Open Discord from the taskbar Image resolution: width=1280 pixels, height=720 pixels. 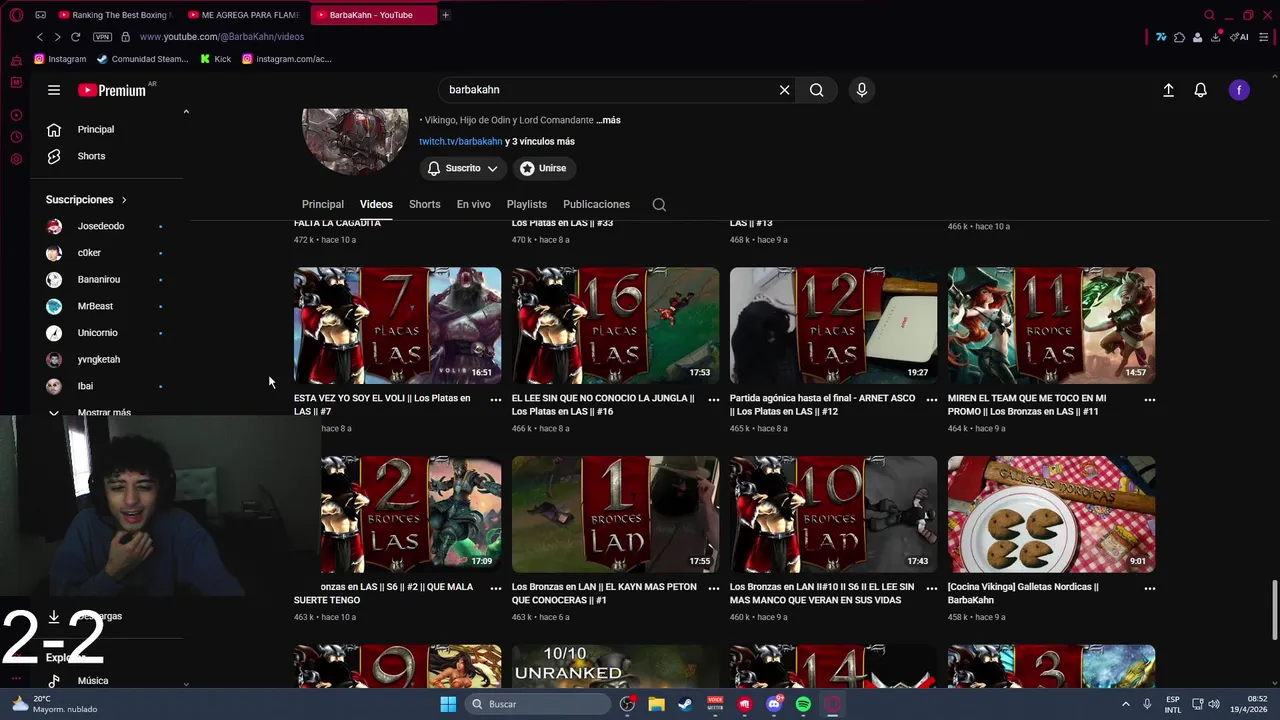[x=774, y=704]
